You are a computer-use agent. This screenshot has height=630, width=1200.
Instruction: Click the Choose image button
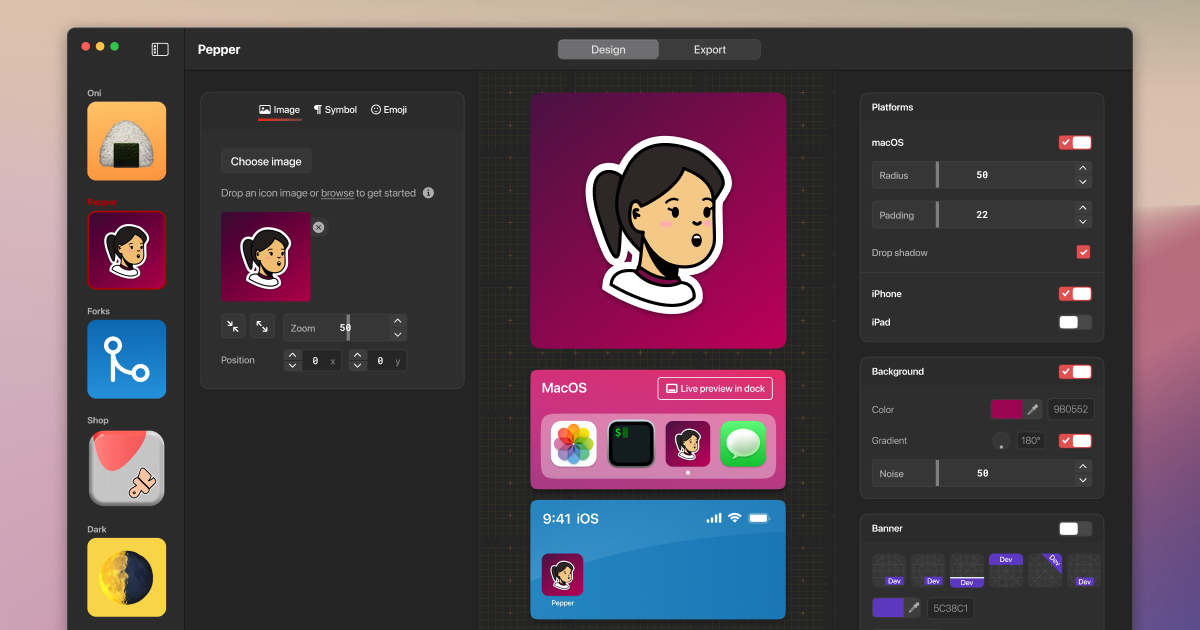point(265,160)
